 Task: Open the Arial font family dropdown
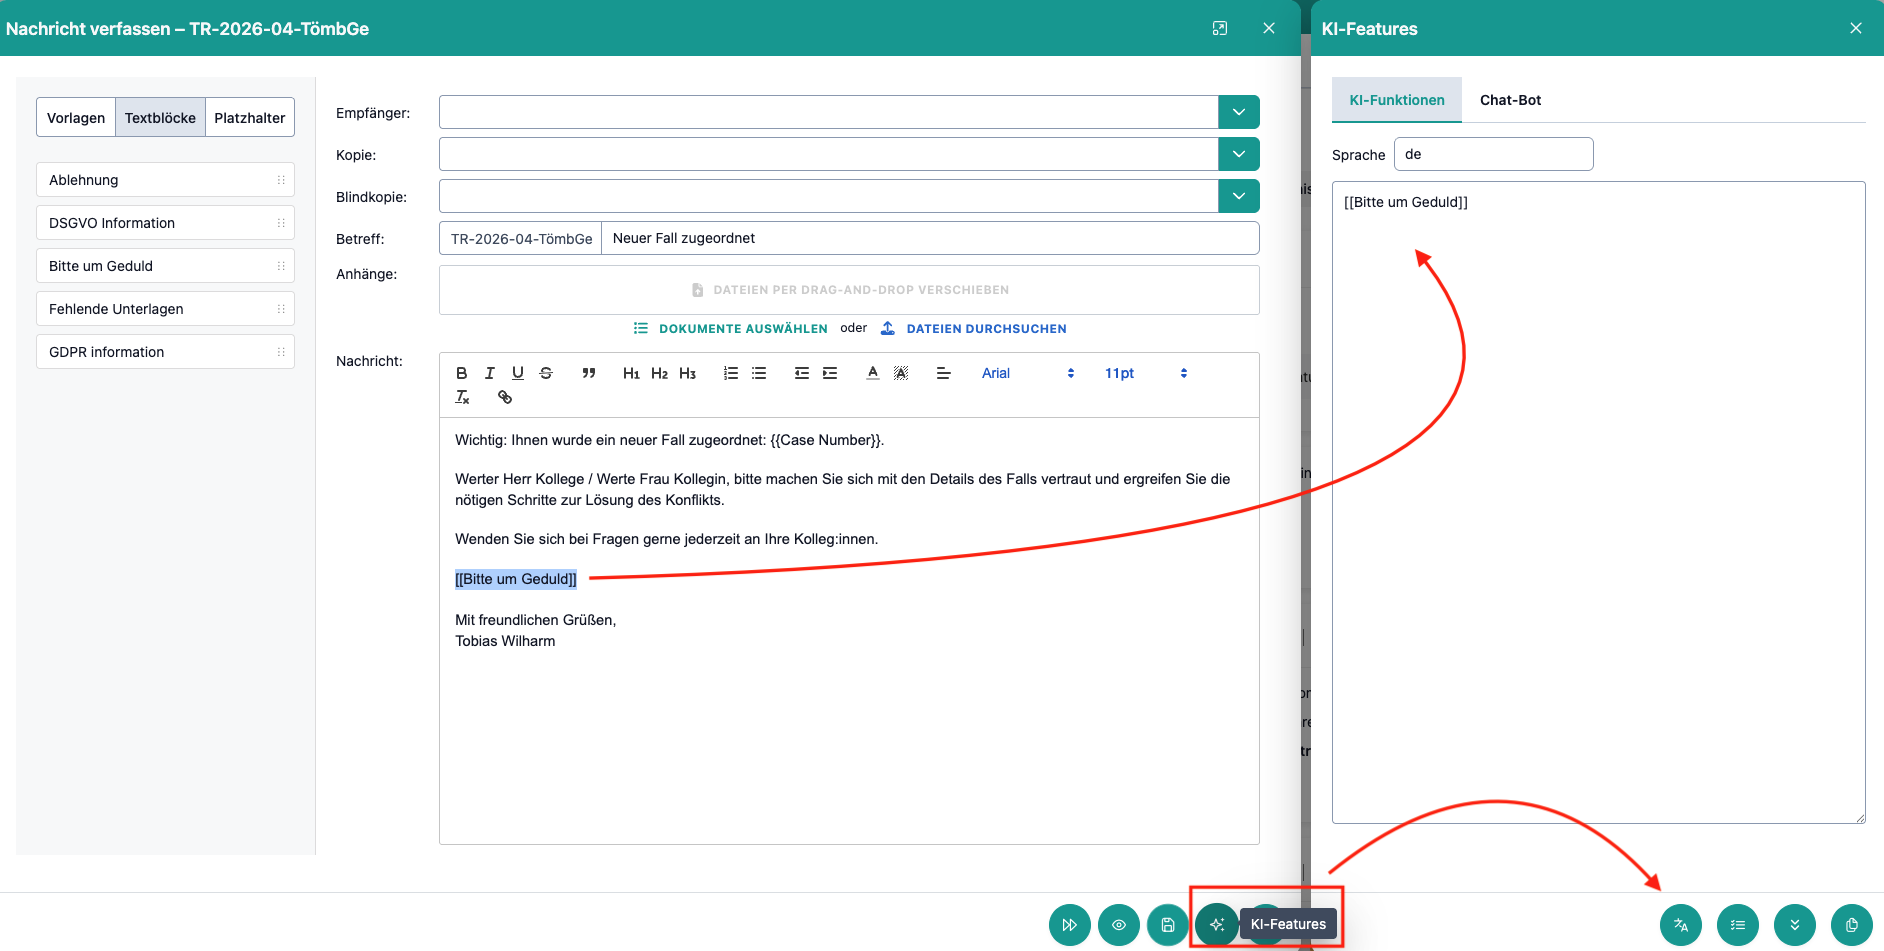pos(1028,373)
